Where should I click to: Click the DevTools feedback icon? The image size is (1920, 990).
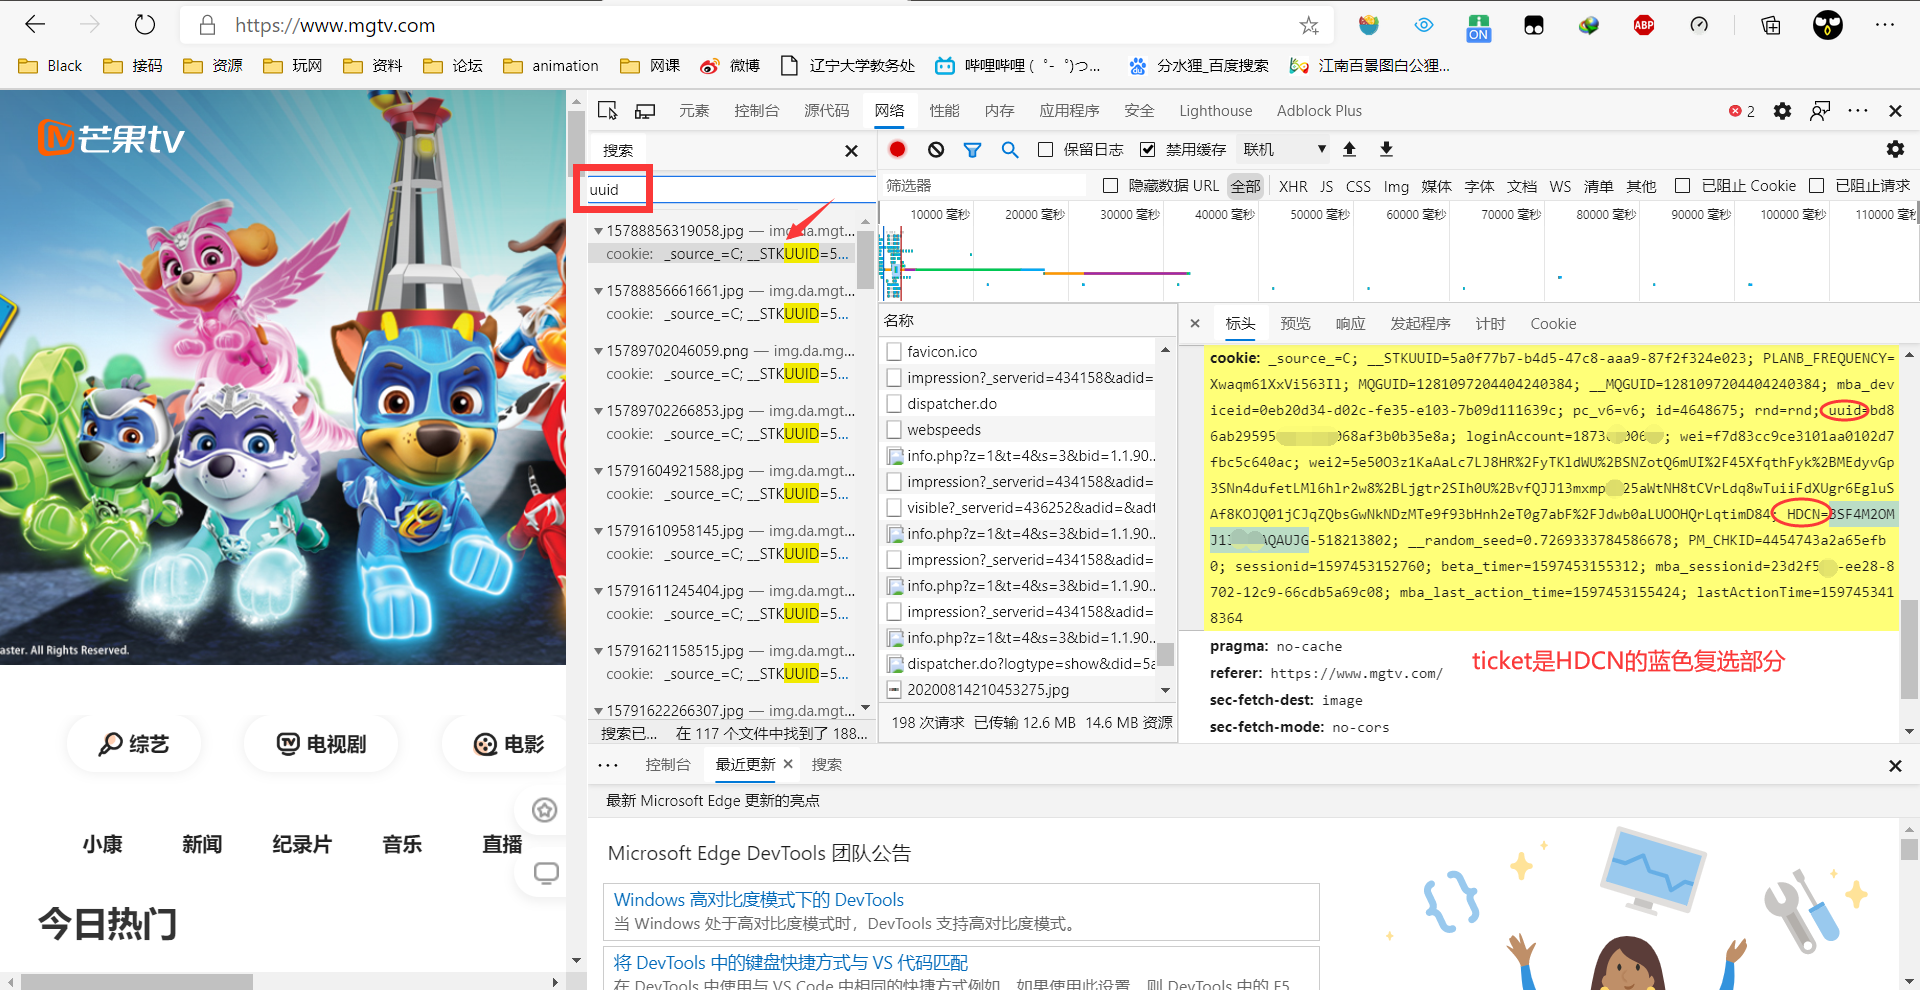tap(1820, 111)
